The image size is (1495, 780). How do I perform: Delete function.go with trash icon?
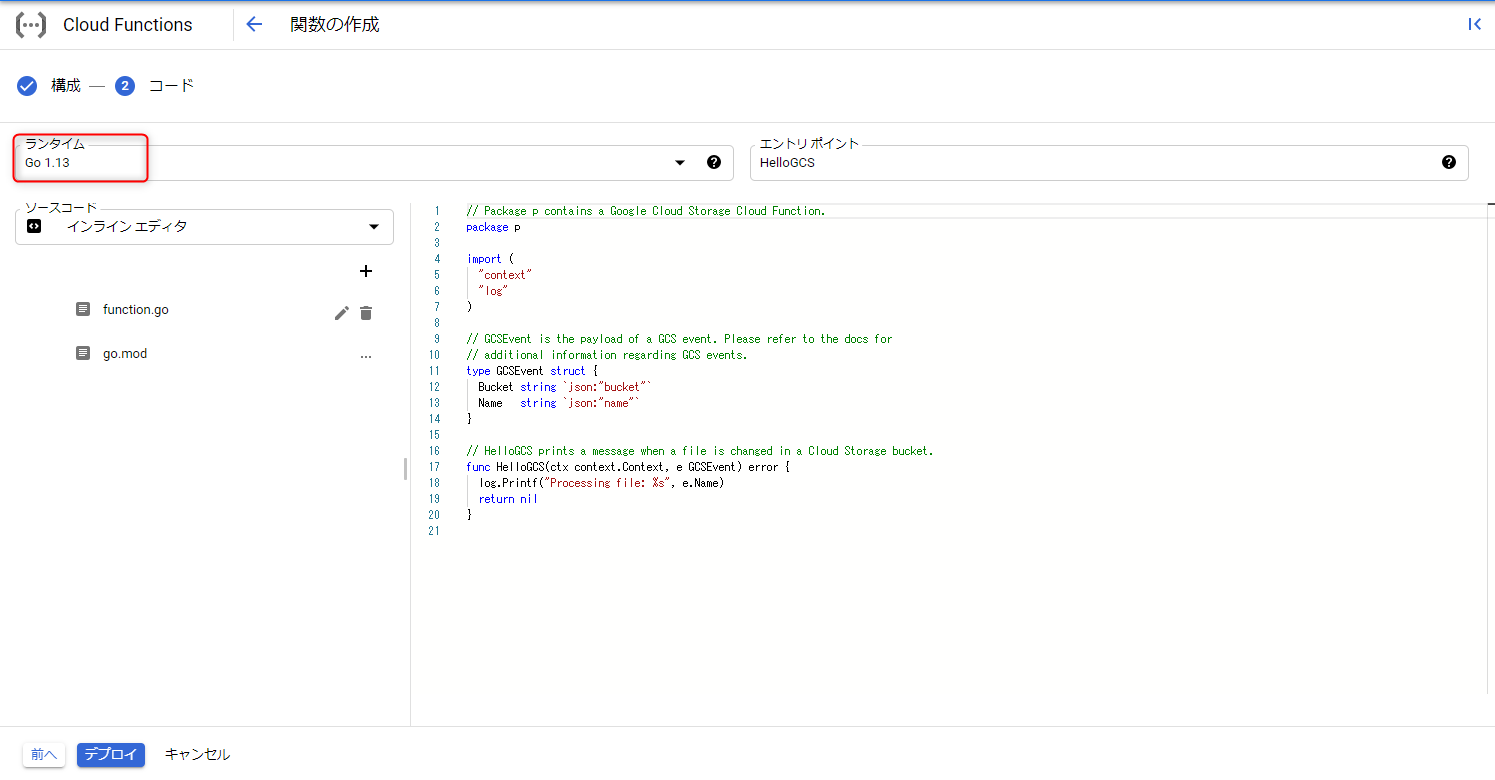pos(366,313)
